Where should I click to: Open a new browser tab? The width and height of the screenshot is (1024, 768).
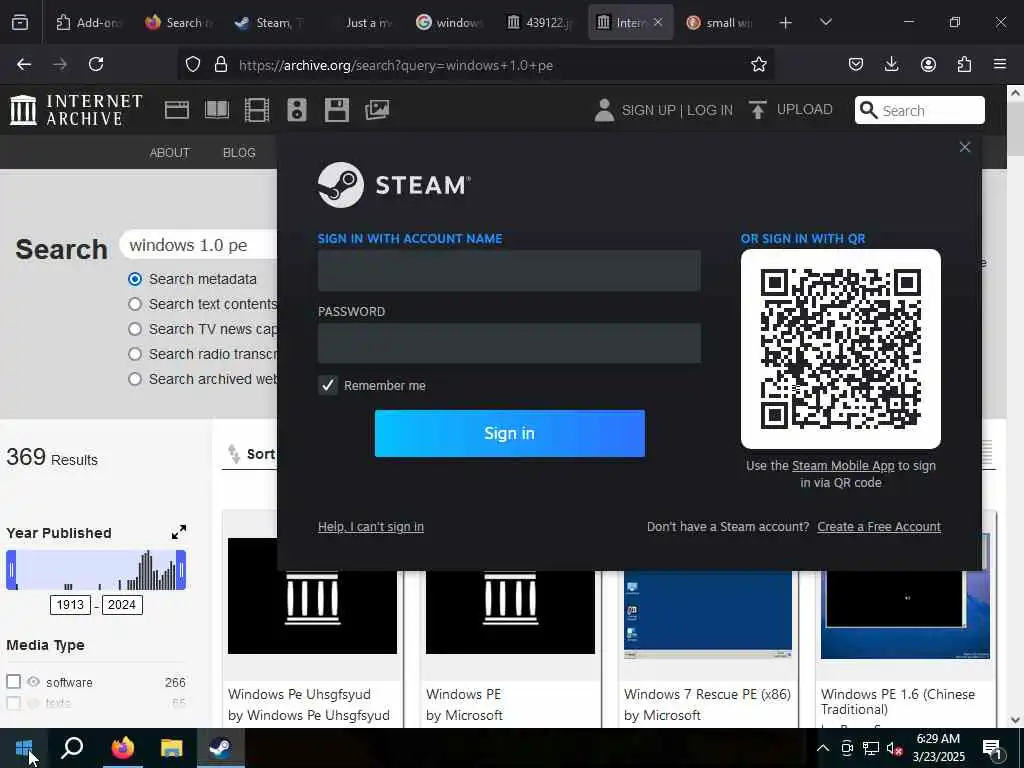point(786,23)
